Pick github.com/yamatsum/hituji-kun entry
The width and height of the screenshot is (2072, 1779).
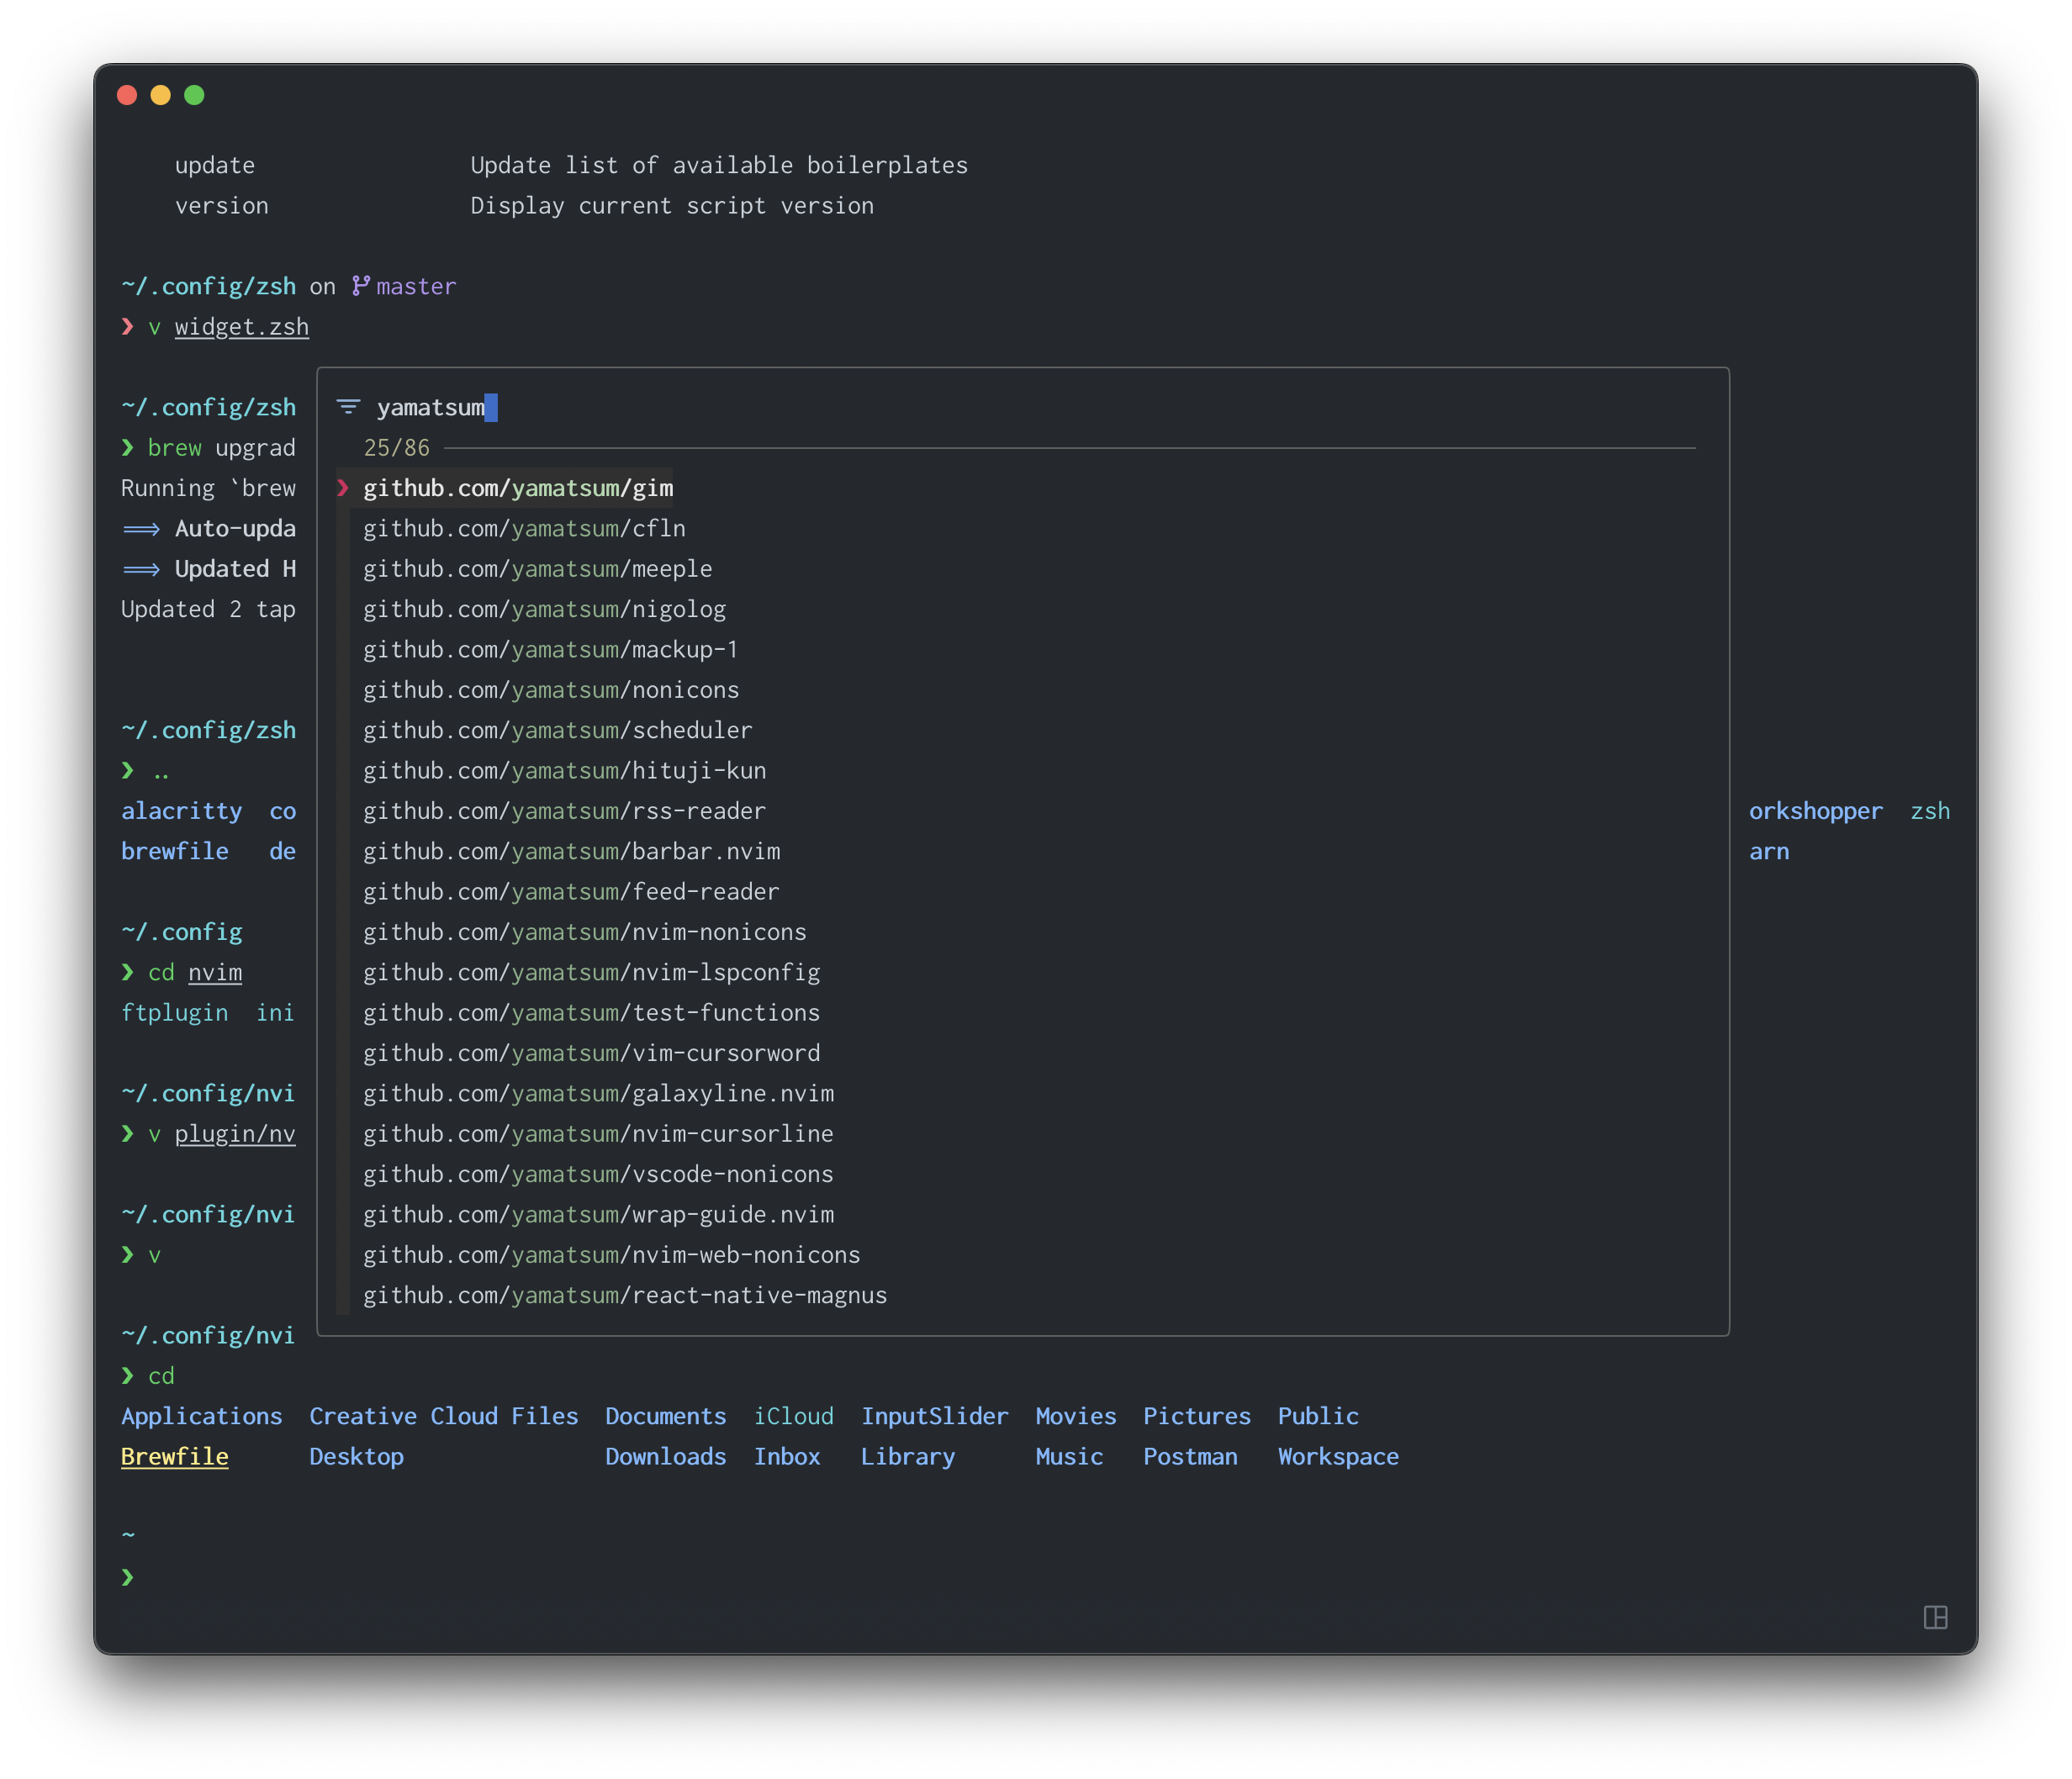pos(565,771)
